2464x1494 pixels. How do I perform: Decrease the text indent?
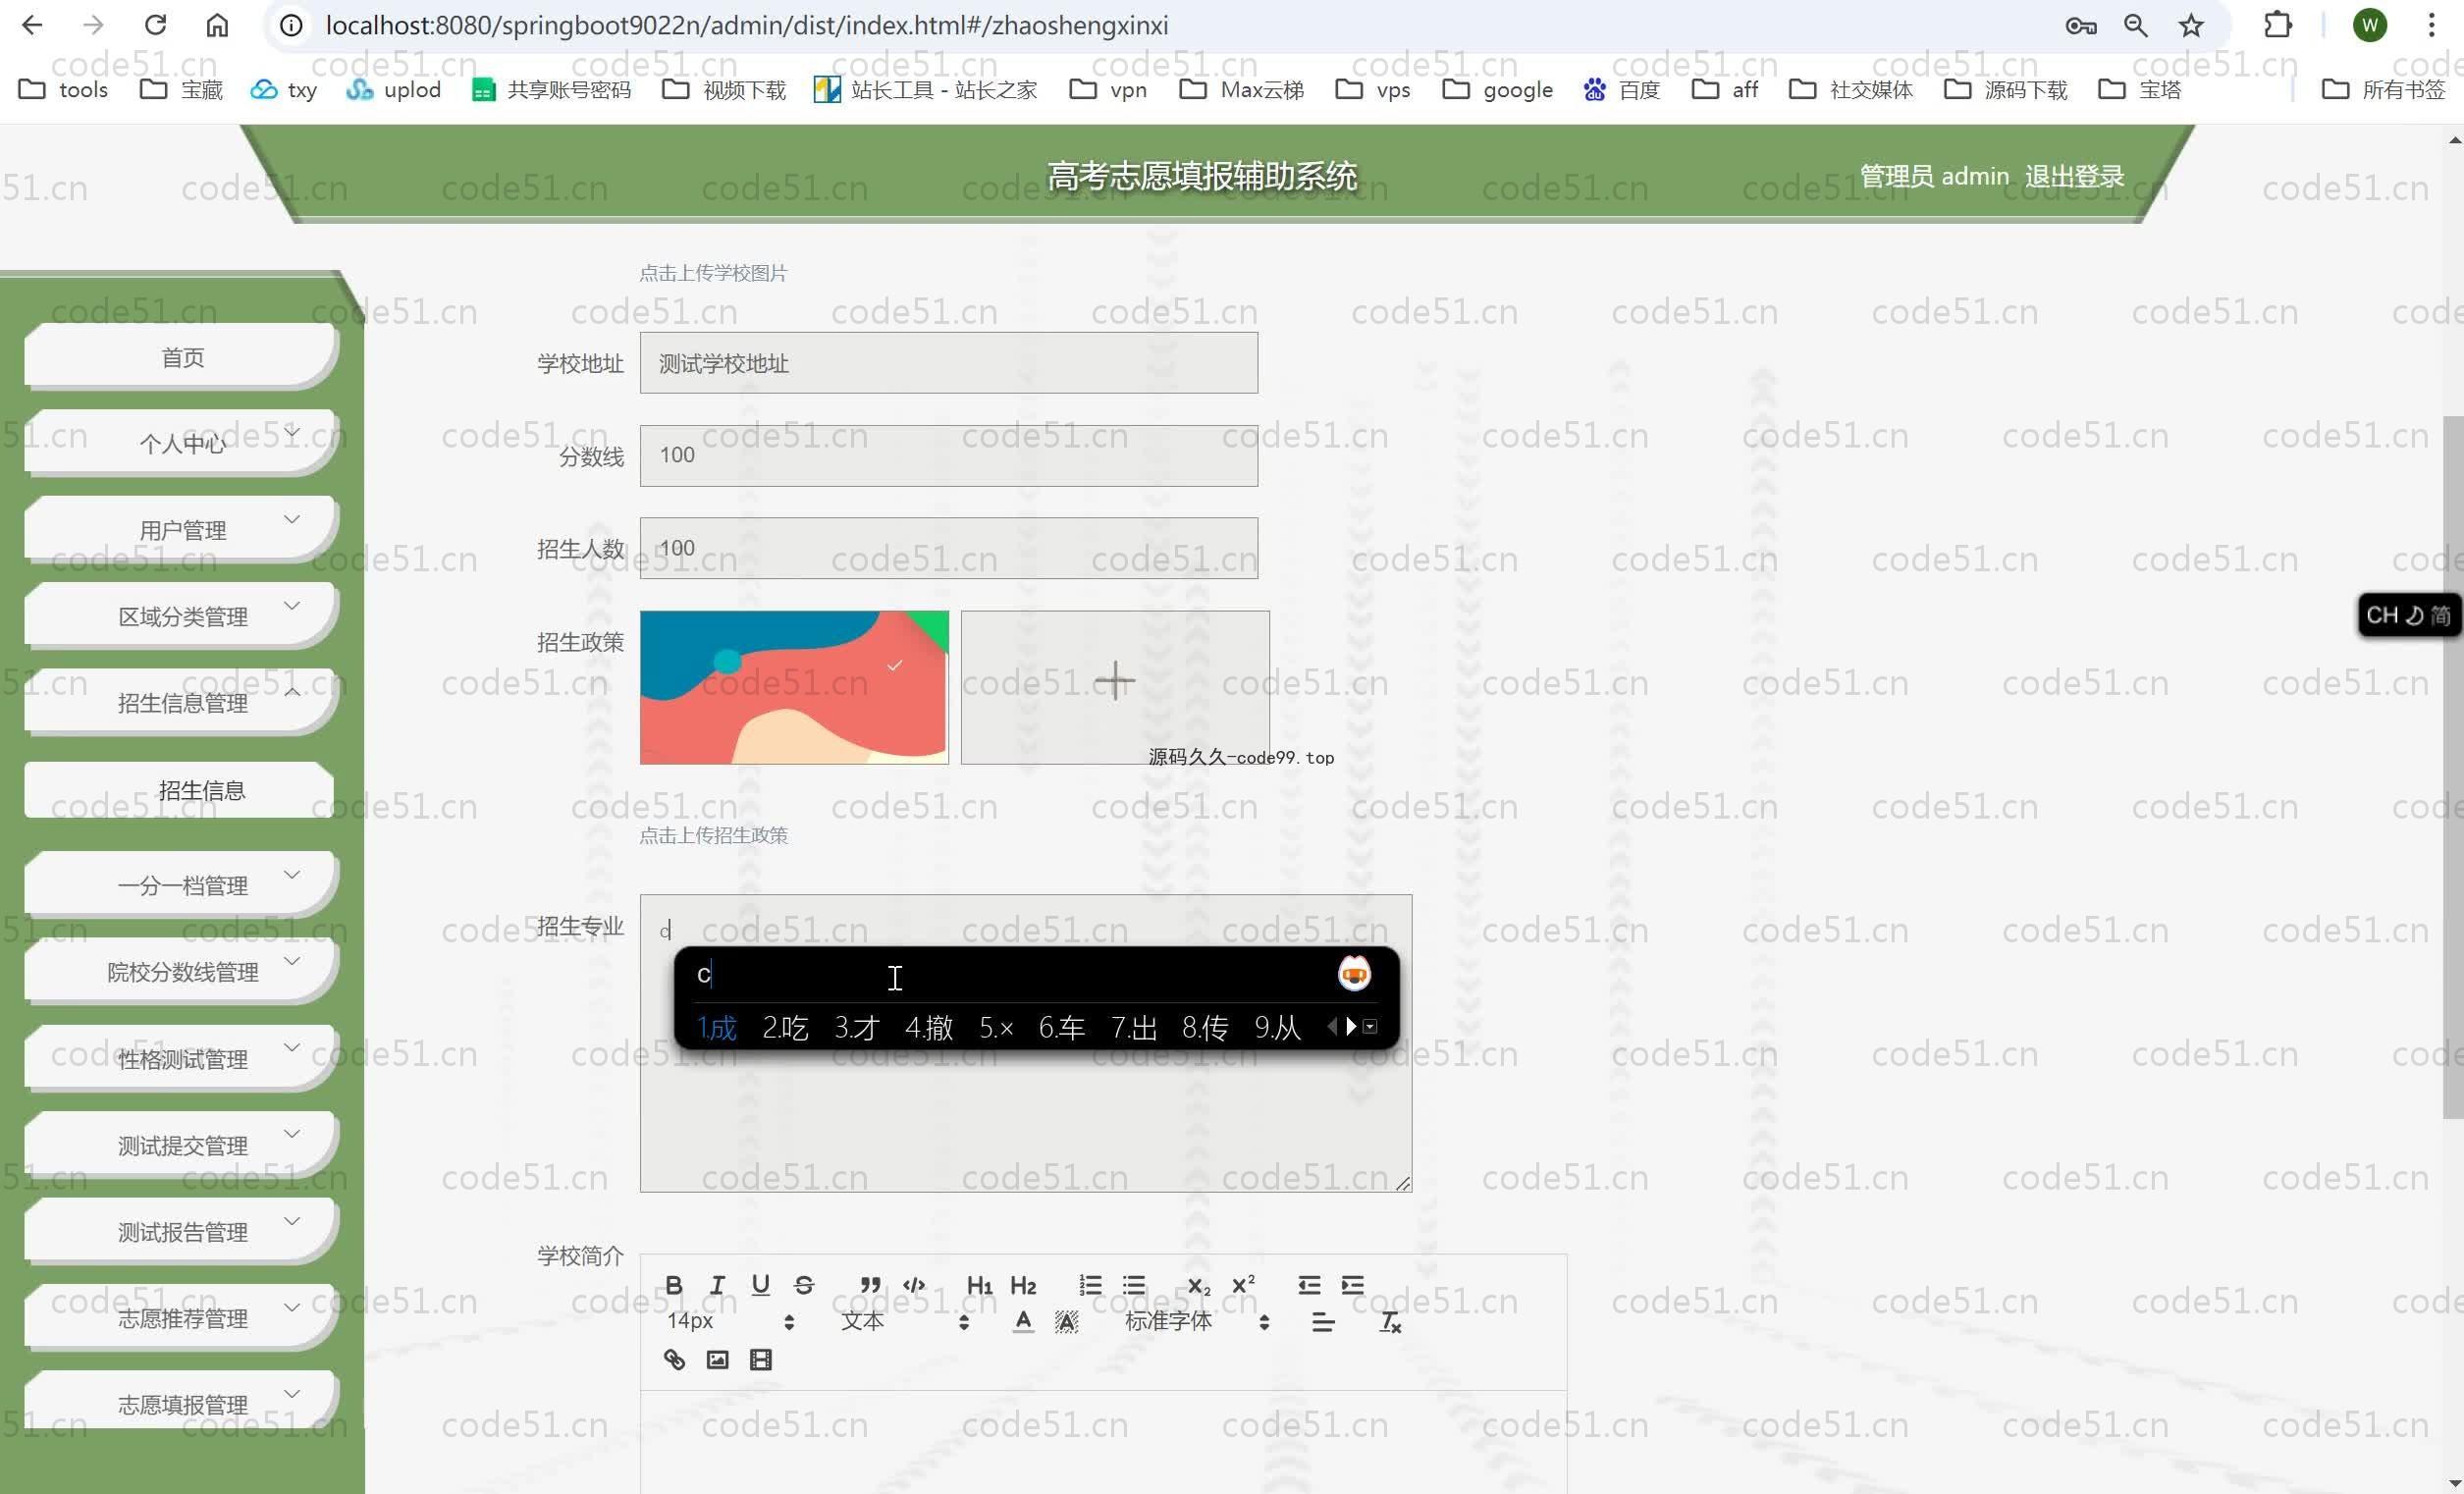(x=1309, y=1285)
